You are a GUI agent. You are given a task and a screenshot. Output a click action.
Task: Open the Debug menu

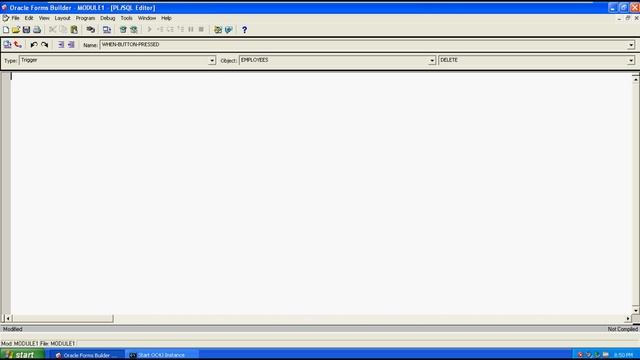(x=108, y=18)
